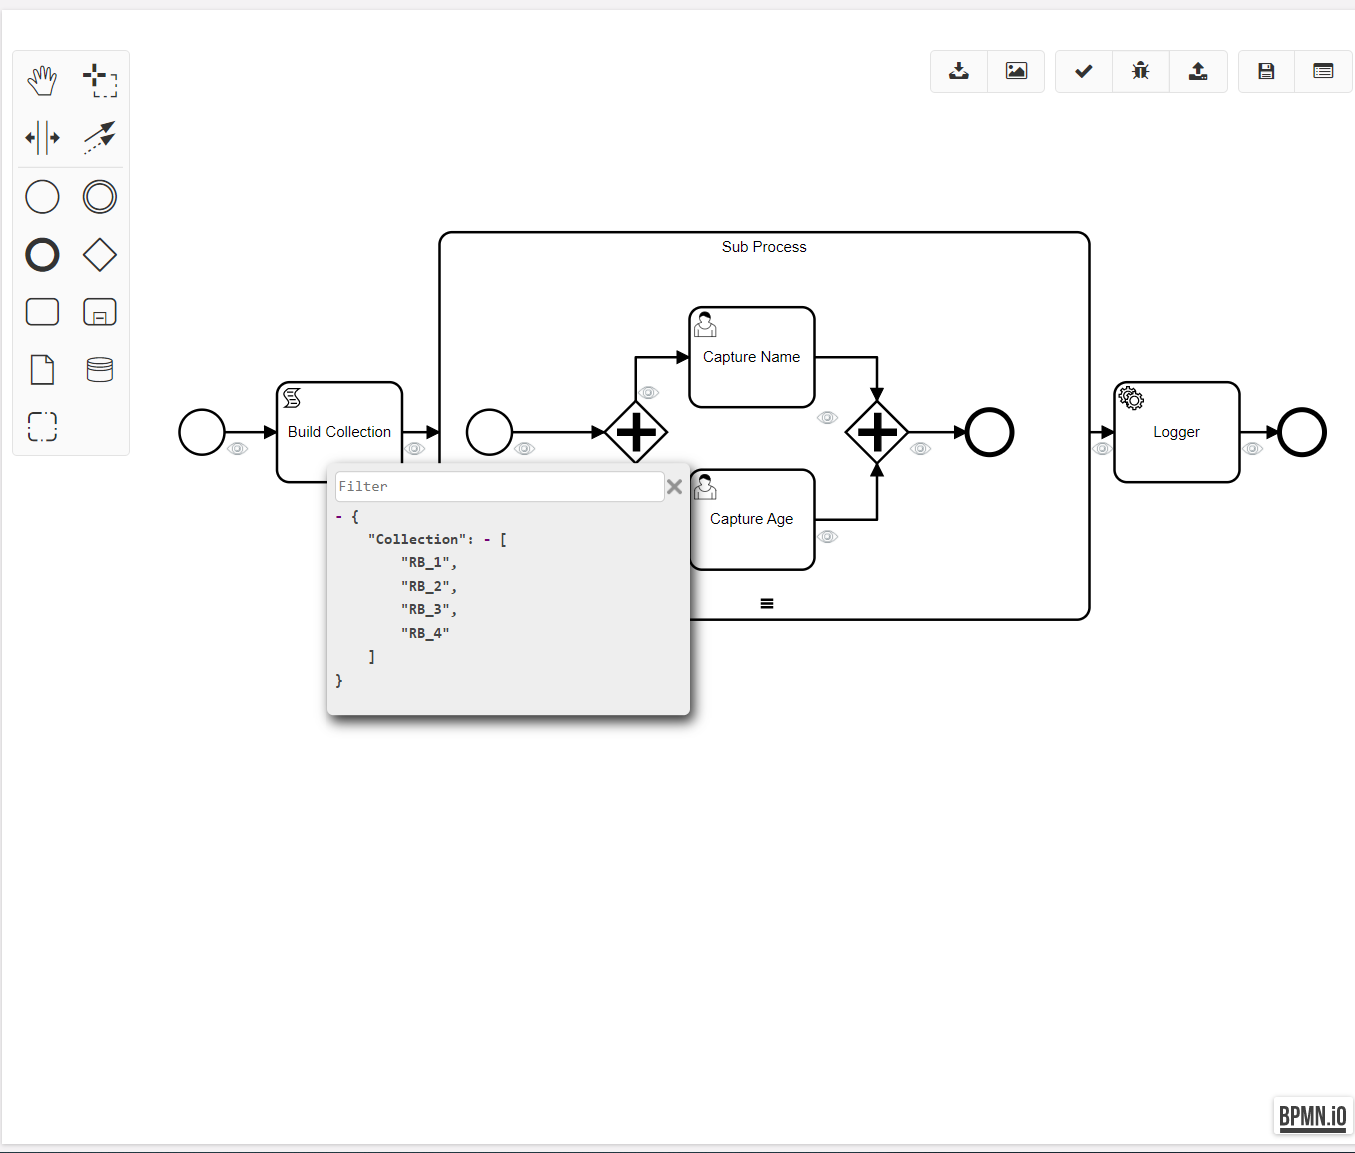Click the save disk icon
The image size is (1355, 1153).
pyautogui.click(x=1266, y=71)
